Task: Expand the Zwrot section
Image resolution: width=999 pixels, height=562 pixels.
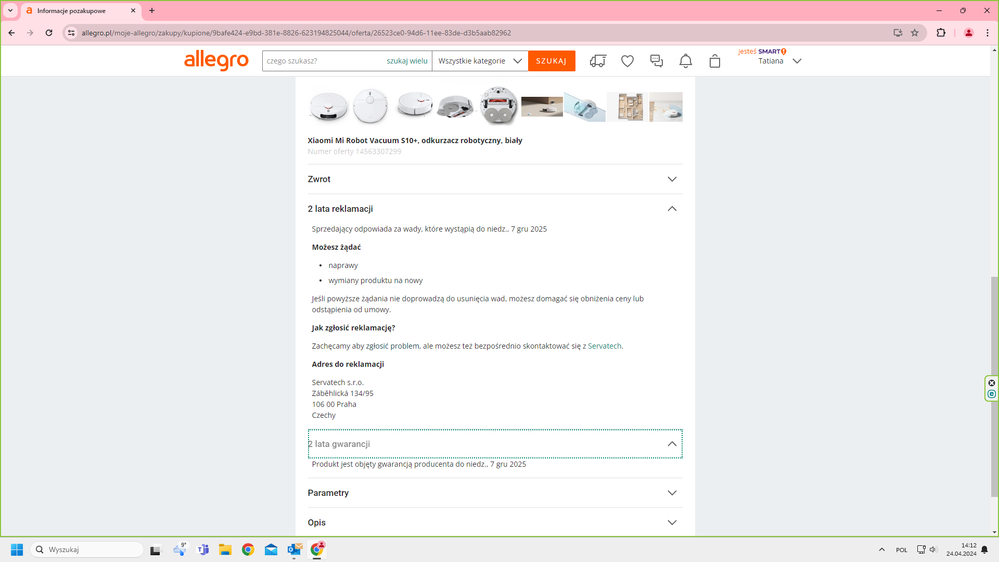Action: pyautogui.click(x=495, y=179)
